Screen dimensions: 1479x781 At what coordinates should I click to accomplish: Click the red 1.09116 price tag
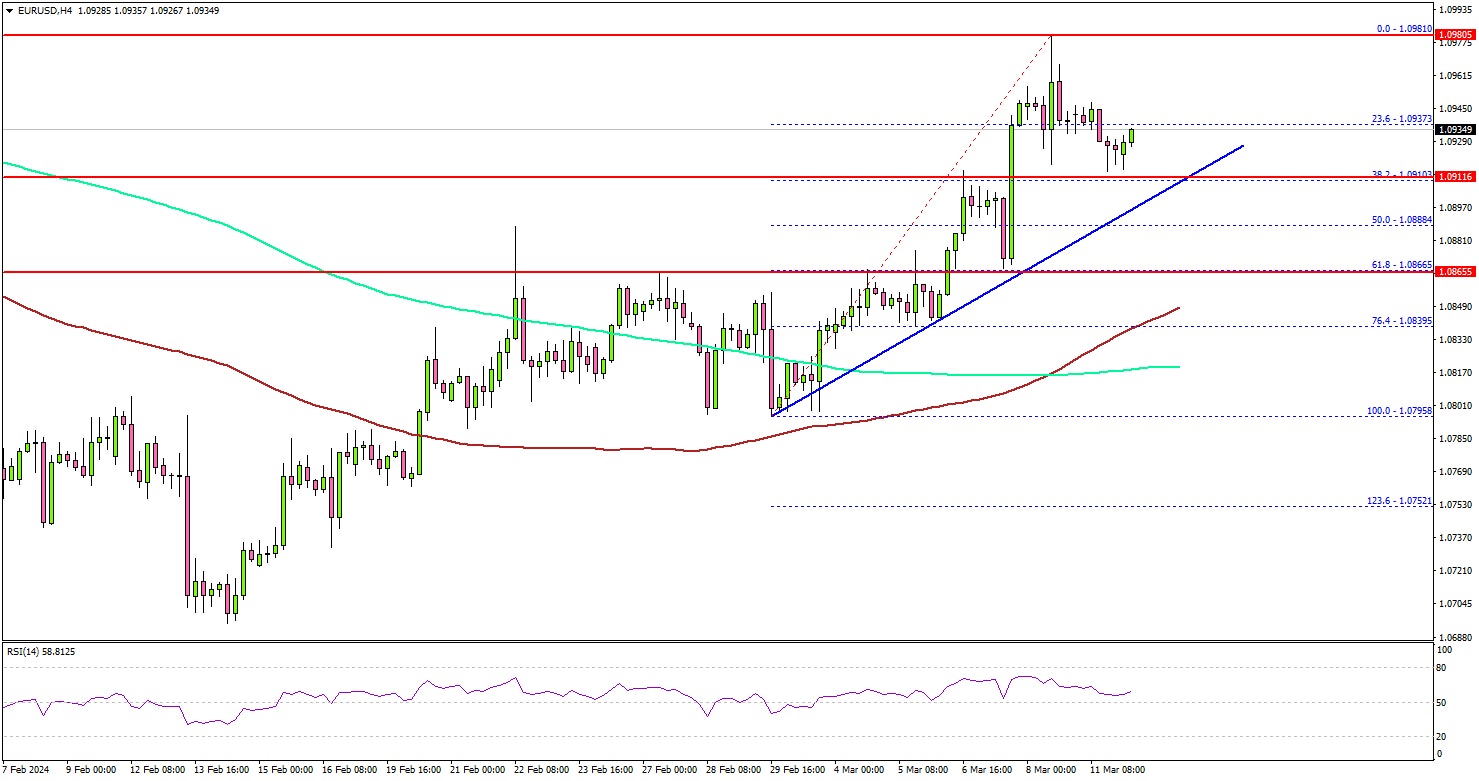(1456, 177)
